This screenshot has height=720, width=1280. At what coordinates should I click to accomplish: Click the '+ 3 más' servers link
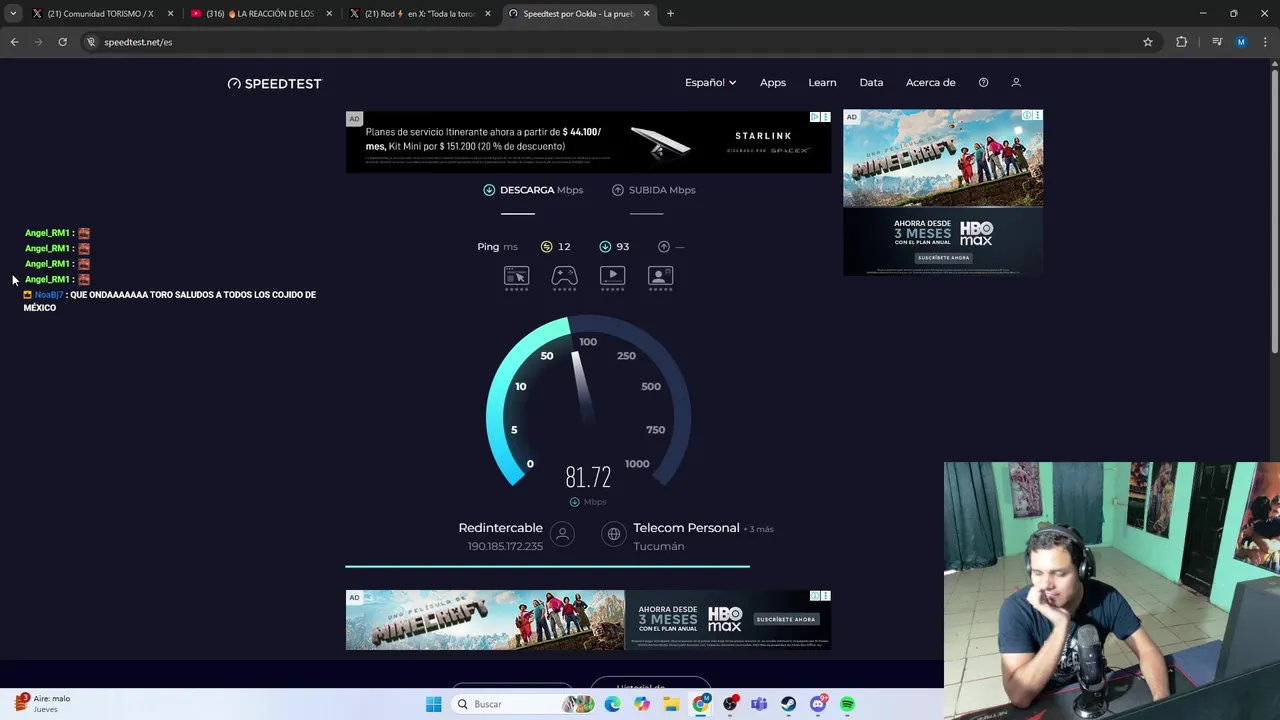pyautogui.click(x=759, y=529)
